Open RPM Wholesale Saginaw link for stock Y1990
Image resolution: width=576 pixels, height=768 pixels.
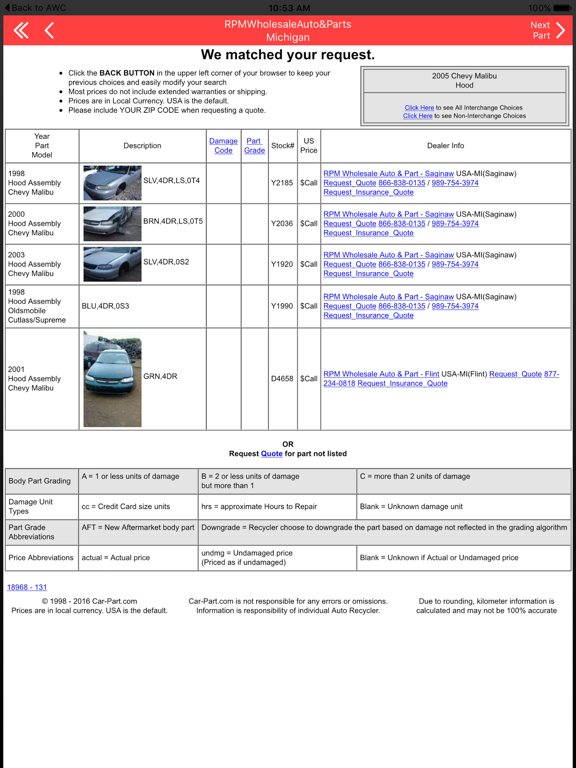pos(388,297)
